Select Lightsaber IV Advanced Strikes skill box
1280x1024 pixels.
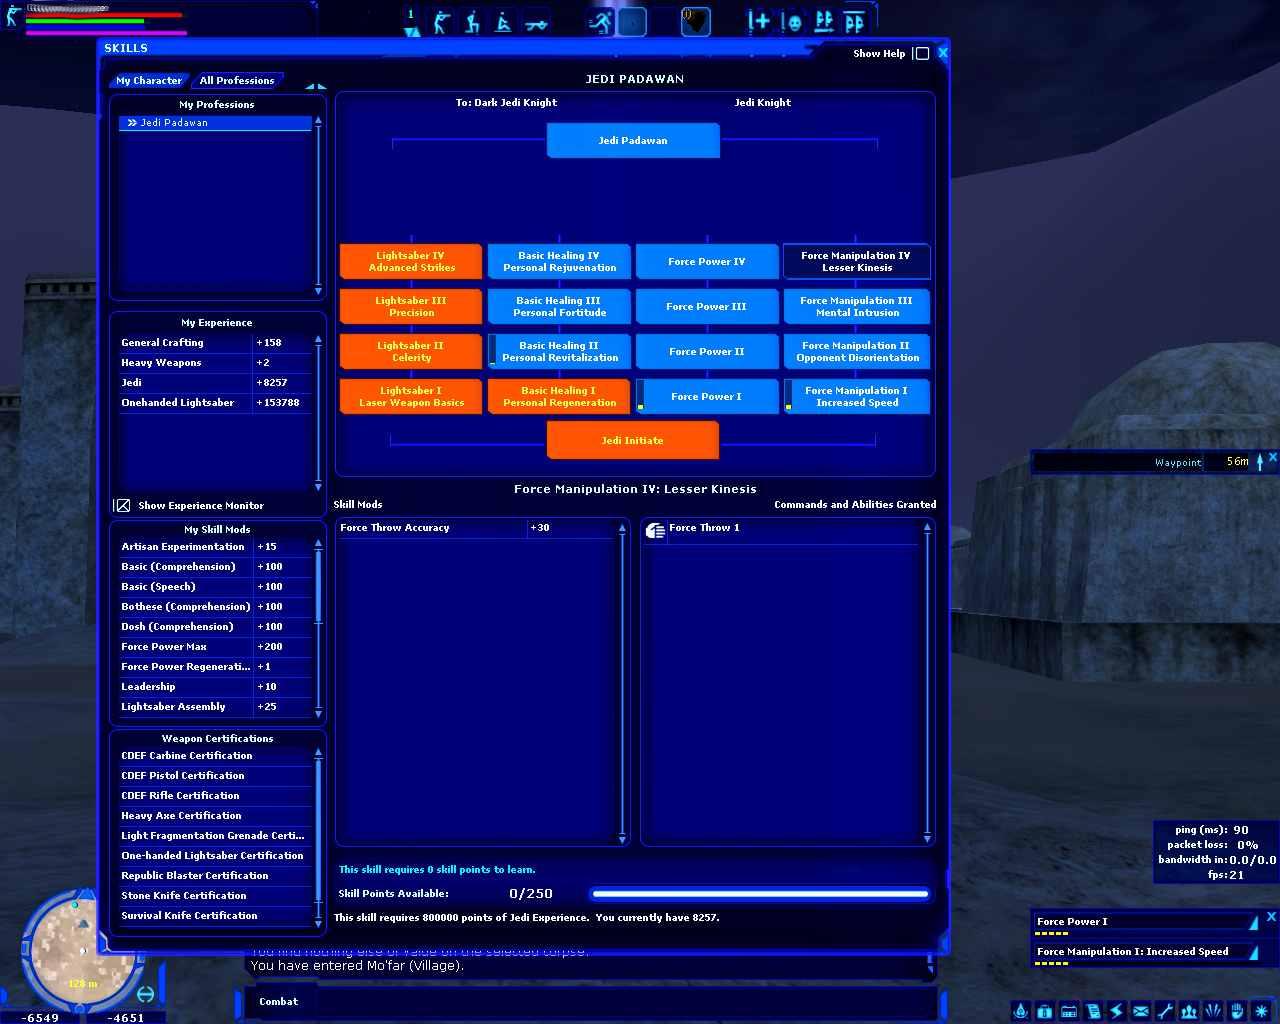(x=411, y=261)
